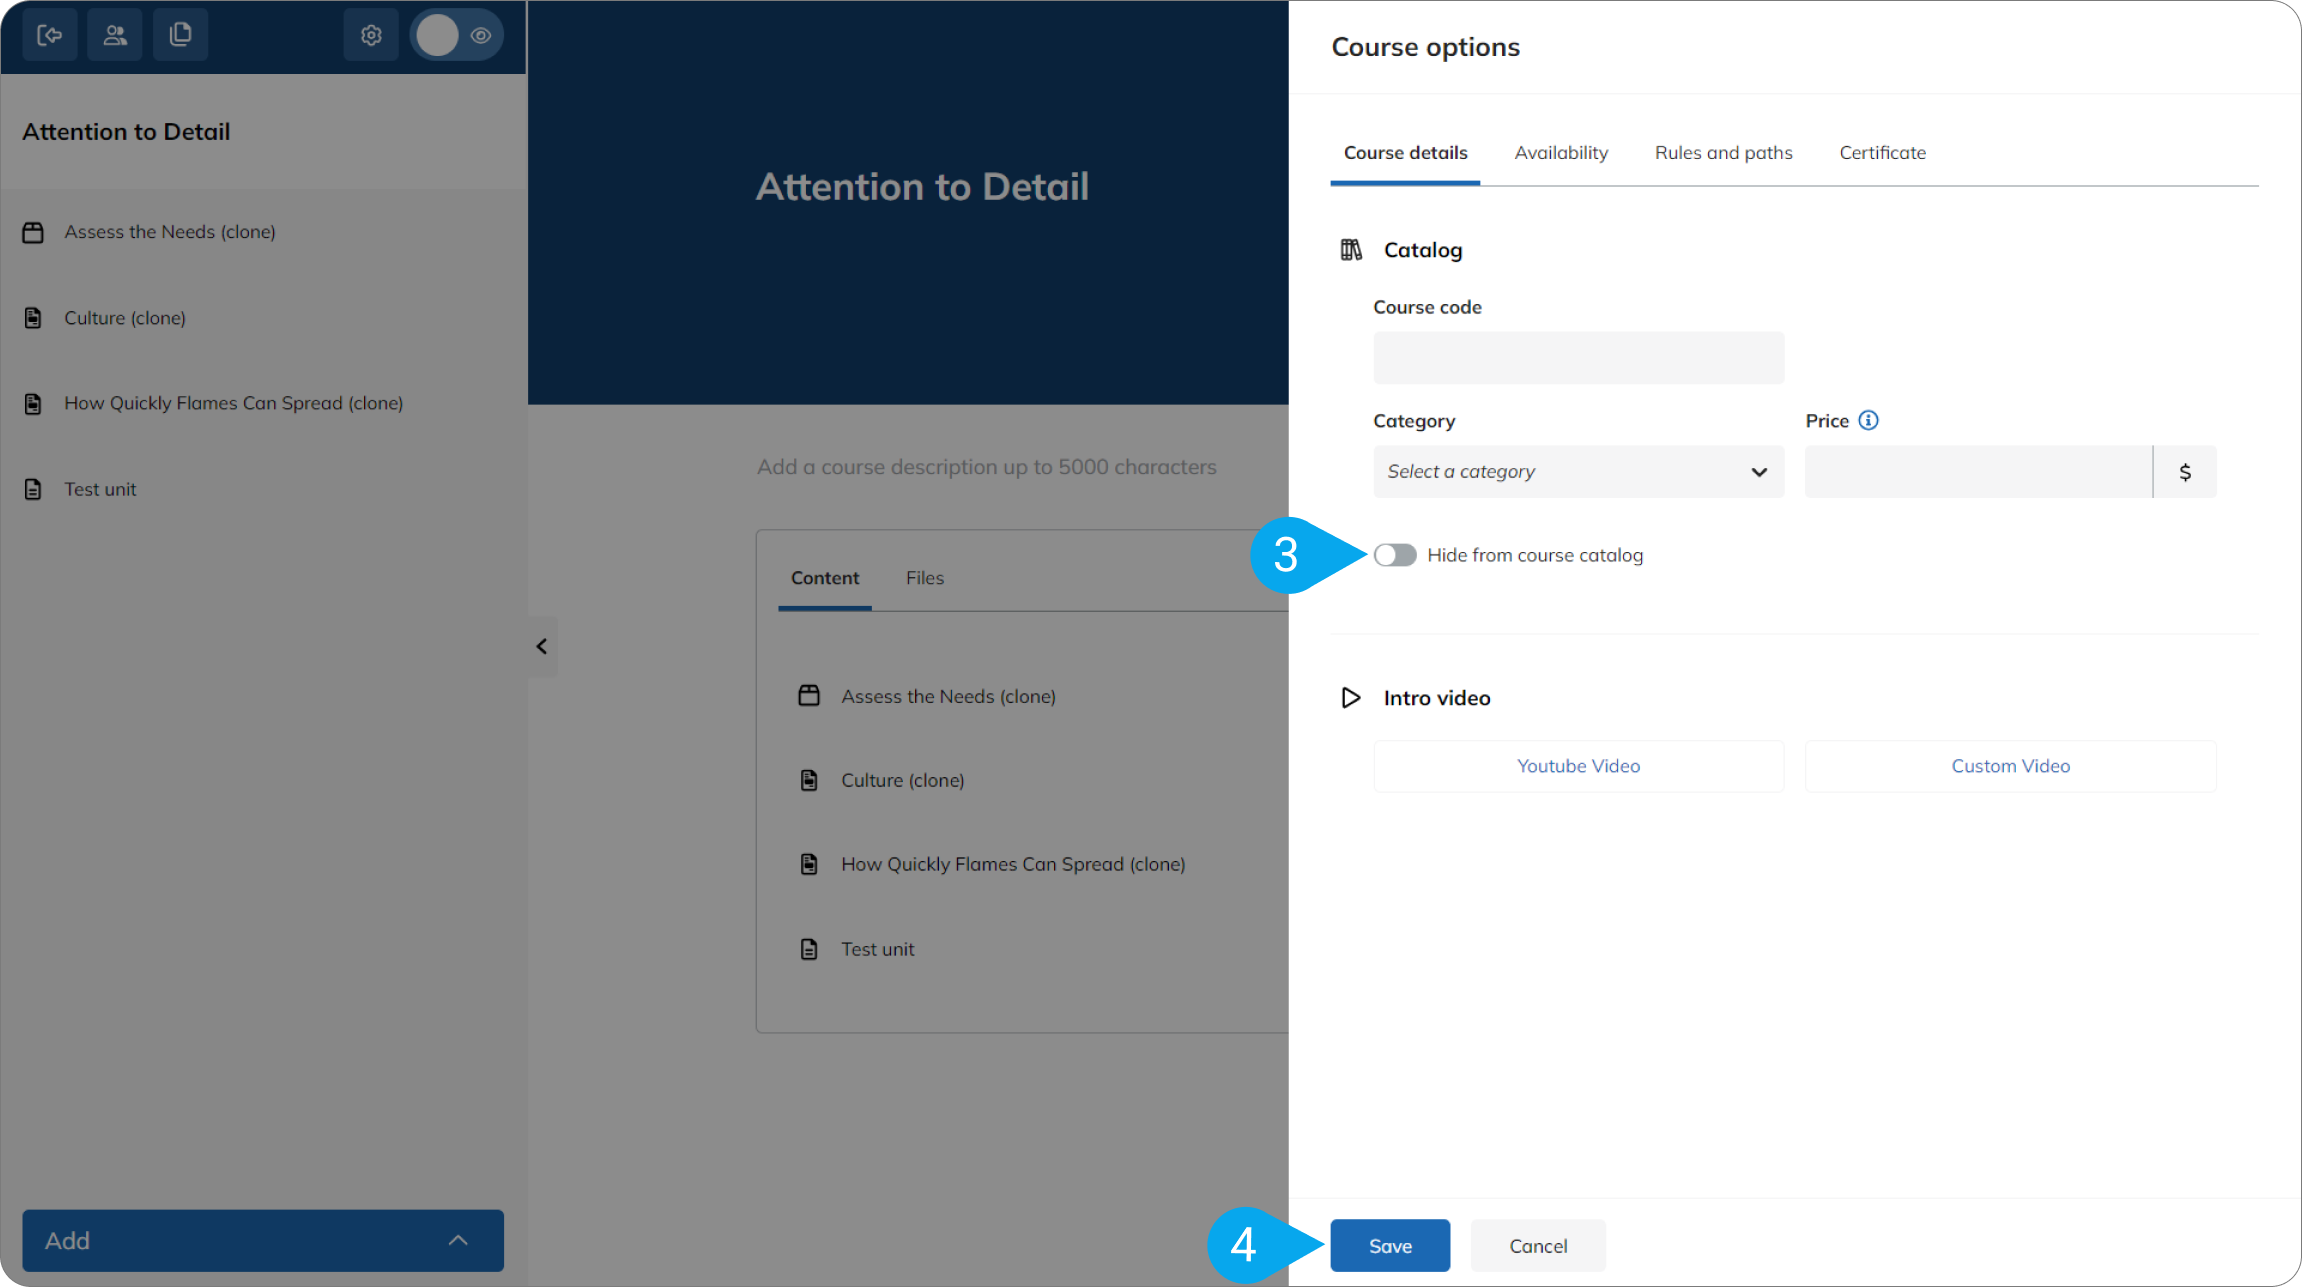The height and width of the screenshot is (1287, 2302).
Task: Toggle the learner preview eye switch
Action: pos(458,36)
